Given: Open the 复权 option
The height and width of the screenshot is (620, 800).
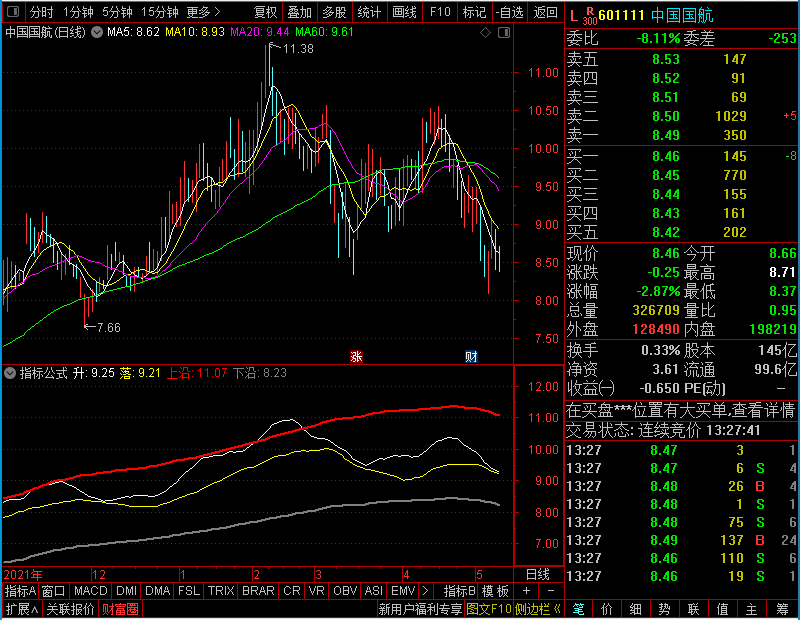Looking at the screenshot, I should point(265,12).
